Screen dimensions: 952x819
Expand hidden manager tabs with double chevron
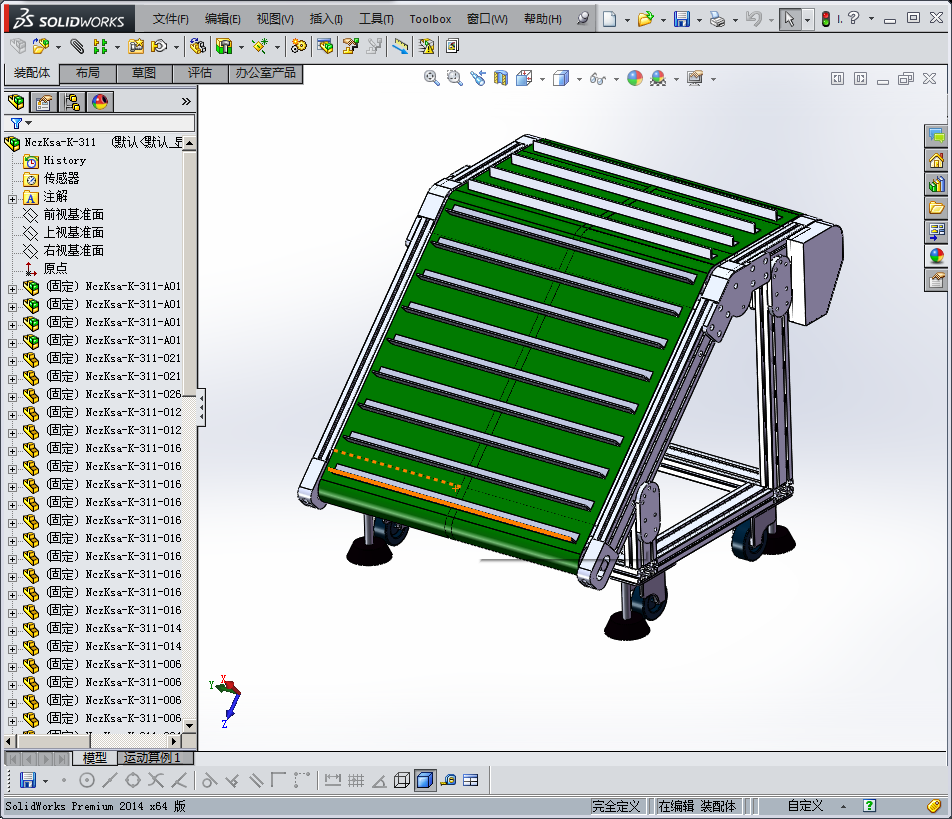[x=186, y=101]
